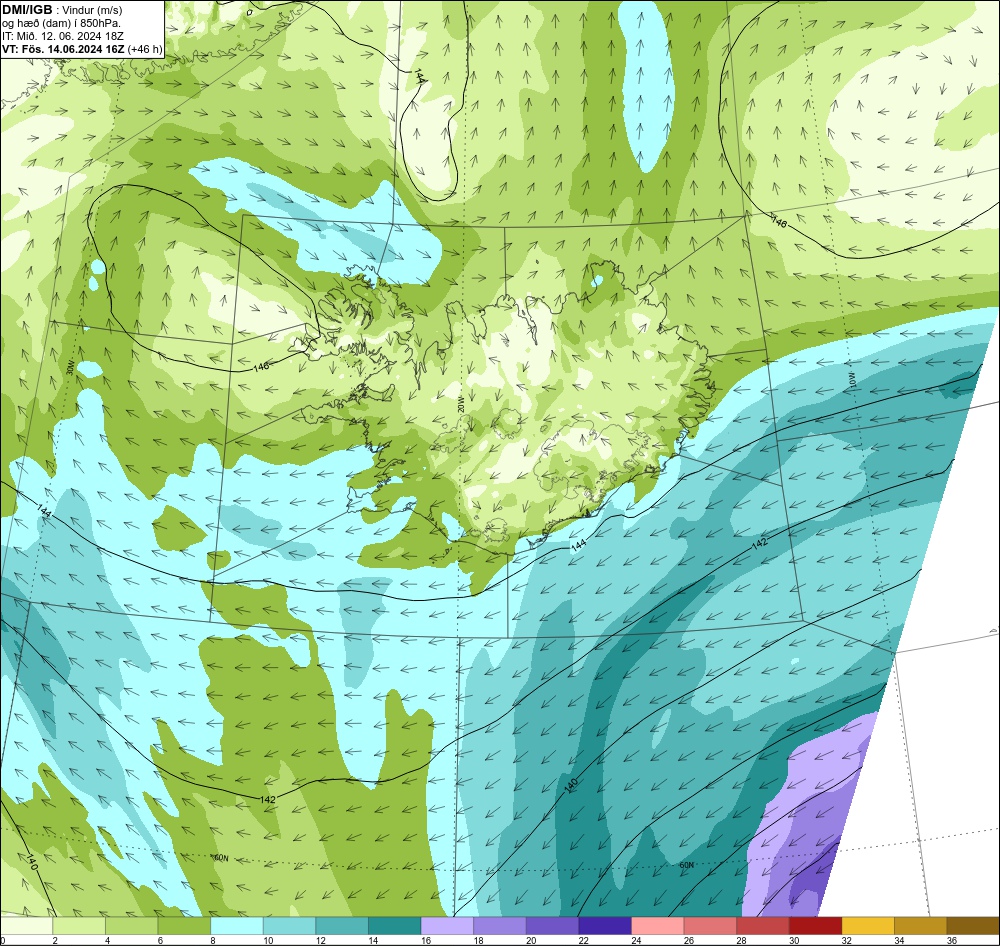Select the legend value '16'
Screen dimensions: 1000x946
tap(426, 940)
